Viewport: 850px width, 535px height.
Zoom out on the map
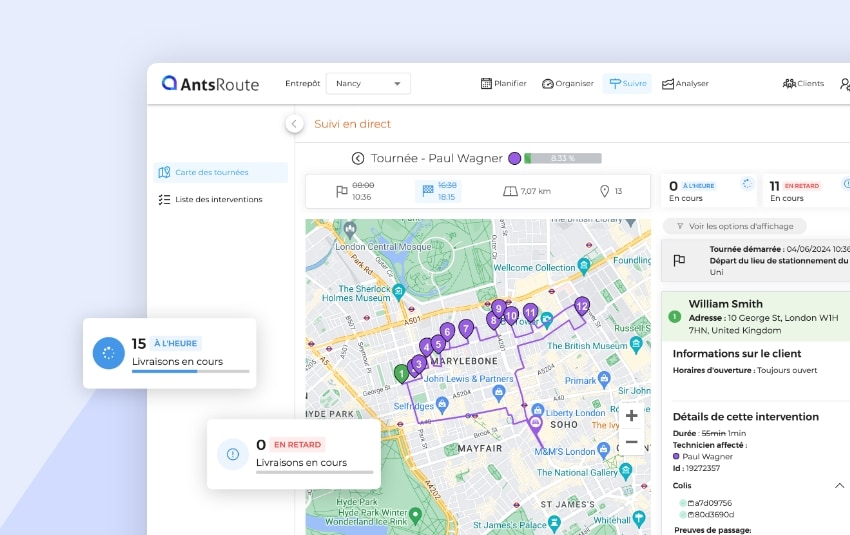[631, 442]
